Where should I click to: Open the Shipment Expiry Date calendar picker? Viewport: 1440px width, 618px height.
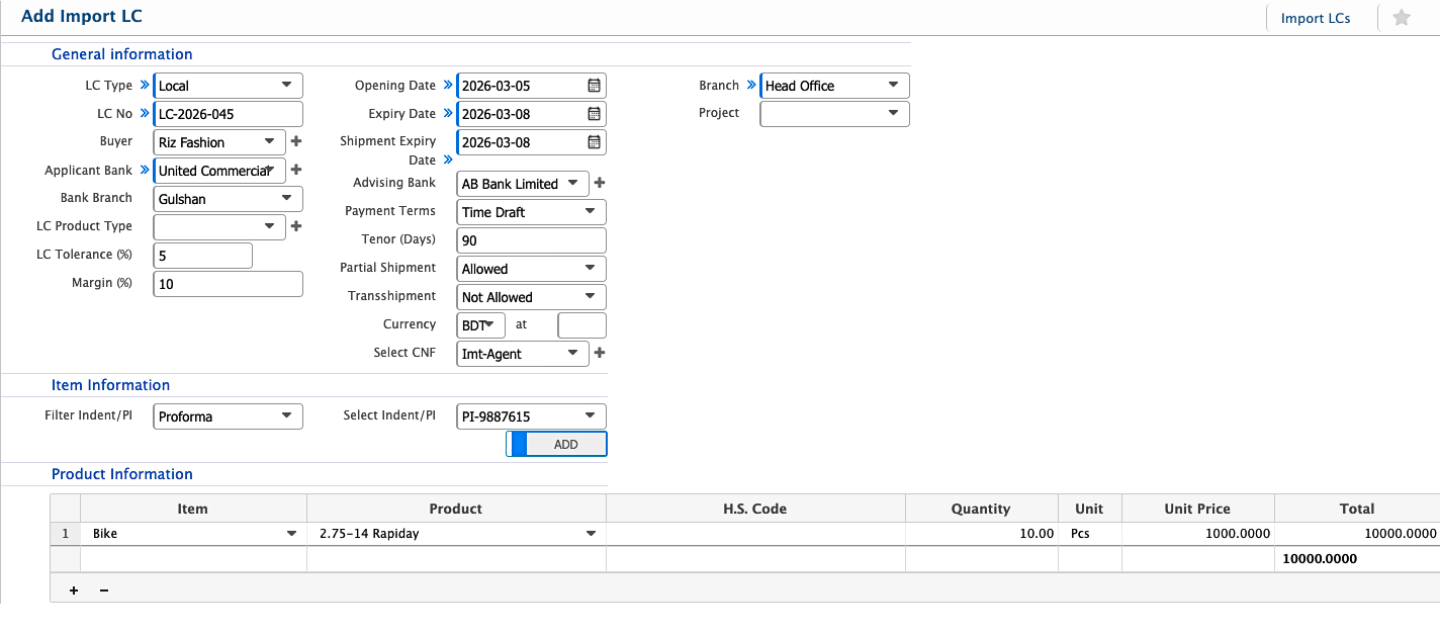tap(594, 142)
